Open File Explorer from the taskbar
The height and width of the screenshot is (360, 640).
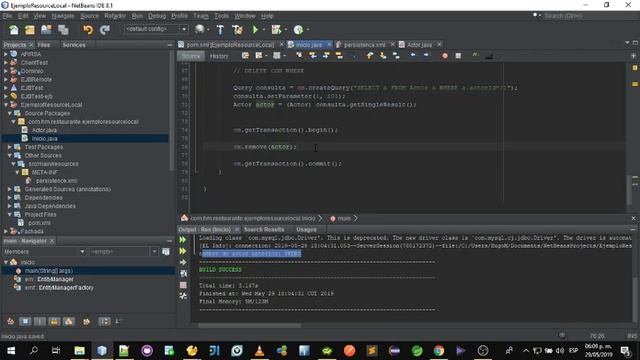[x=80, y=351]
